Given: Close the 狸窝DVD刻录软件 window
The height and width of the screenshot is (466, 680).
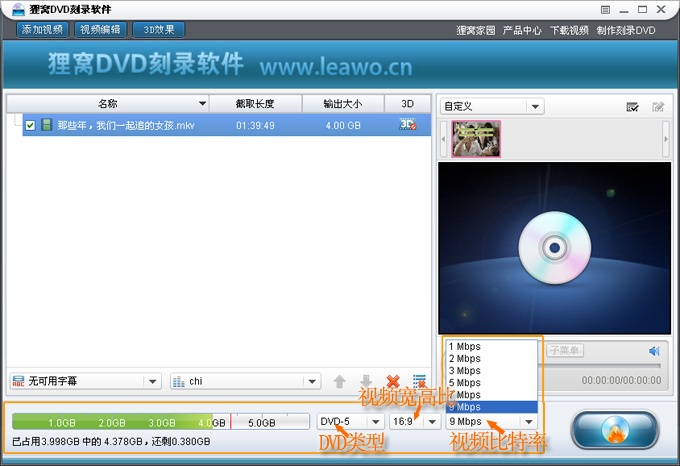Looking at the screenshot, I should 661,10.
